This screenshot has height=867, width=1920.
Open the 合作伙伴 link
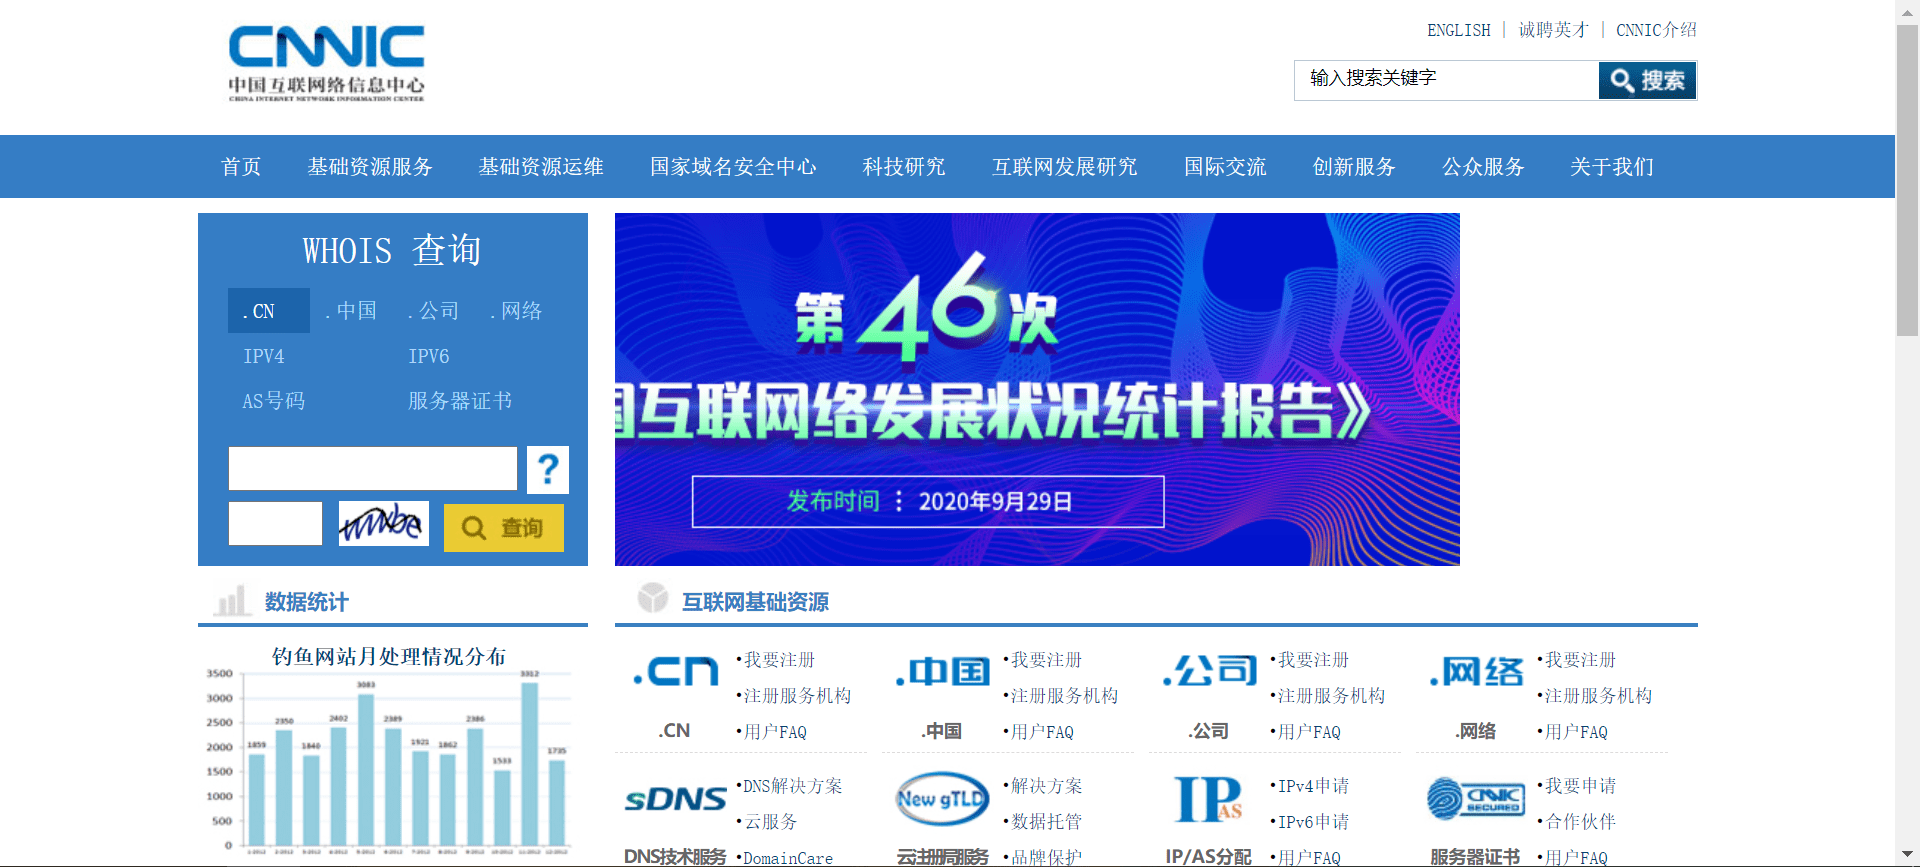(1580, 822)
